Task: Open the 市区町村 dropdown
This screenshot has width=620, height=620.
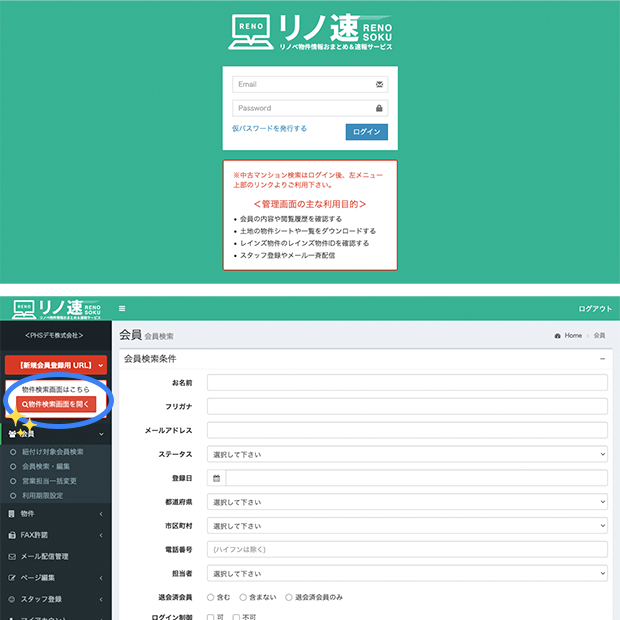Action: [x=407, y=526]
